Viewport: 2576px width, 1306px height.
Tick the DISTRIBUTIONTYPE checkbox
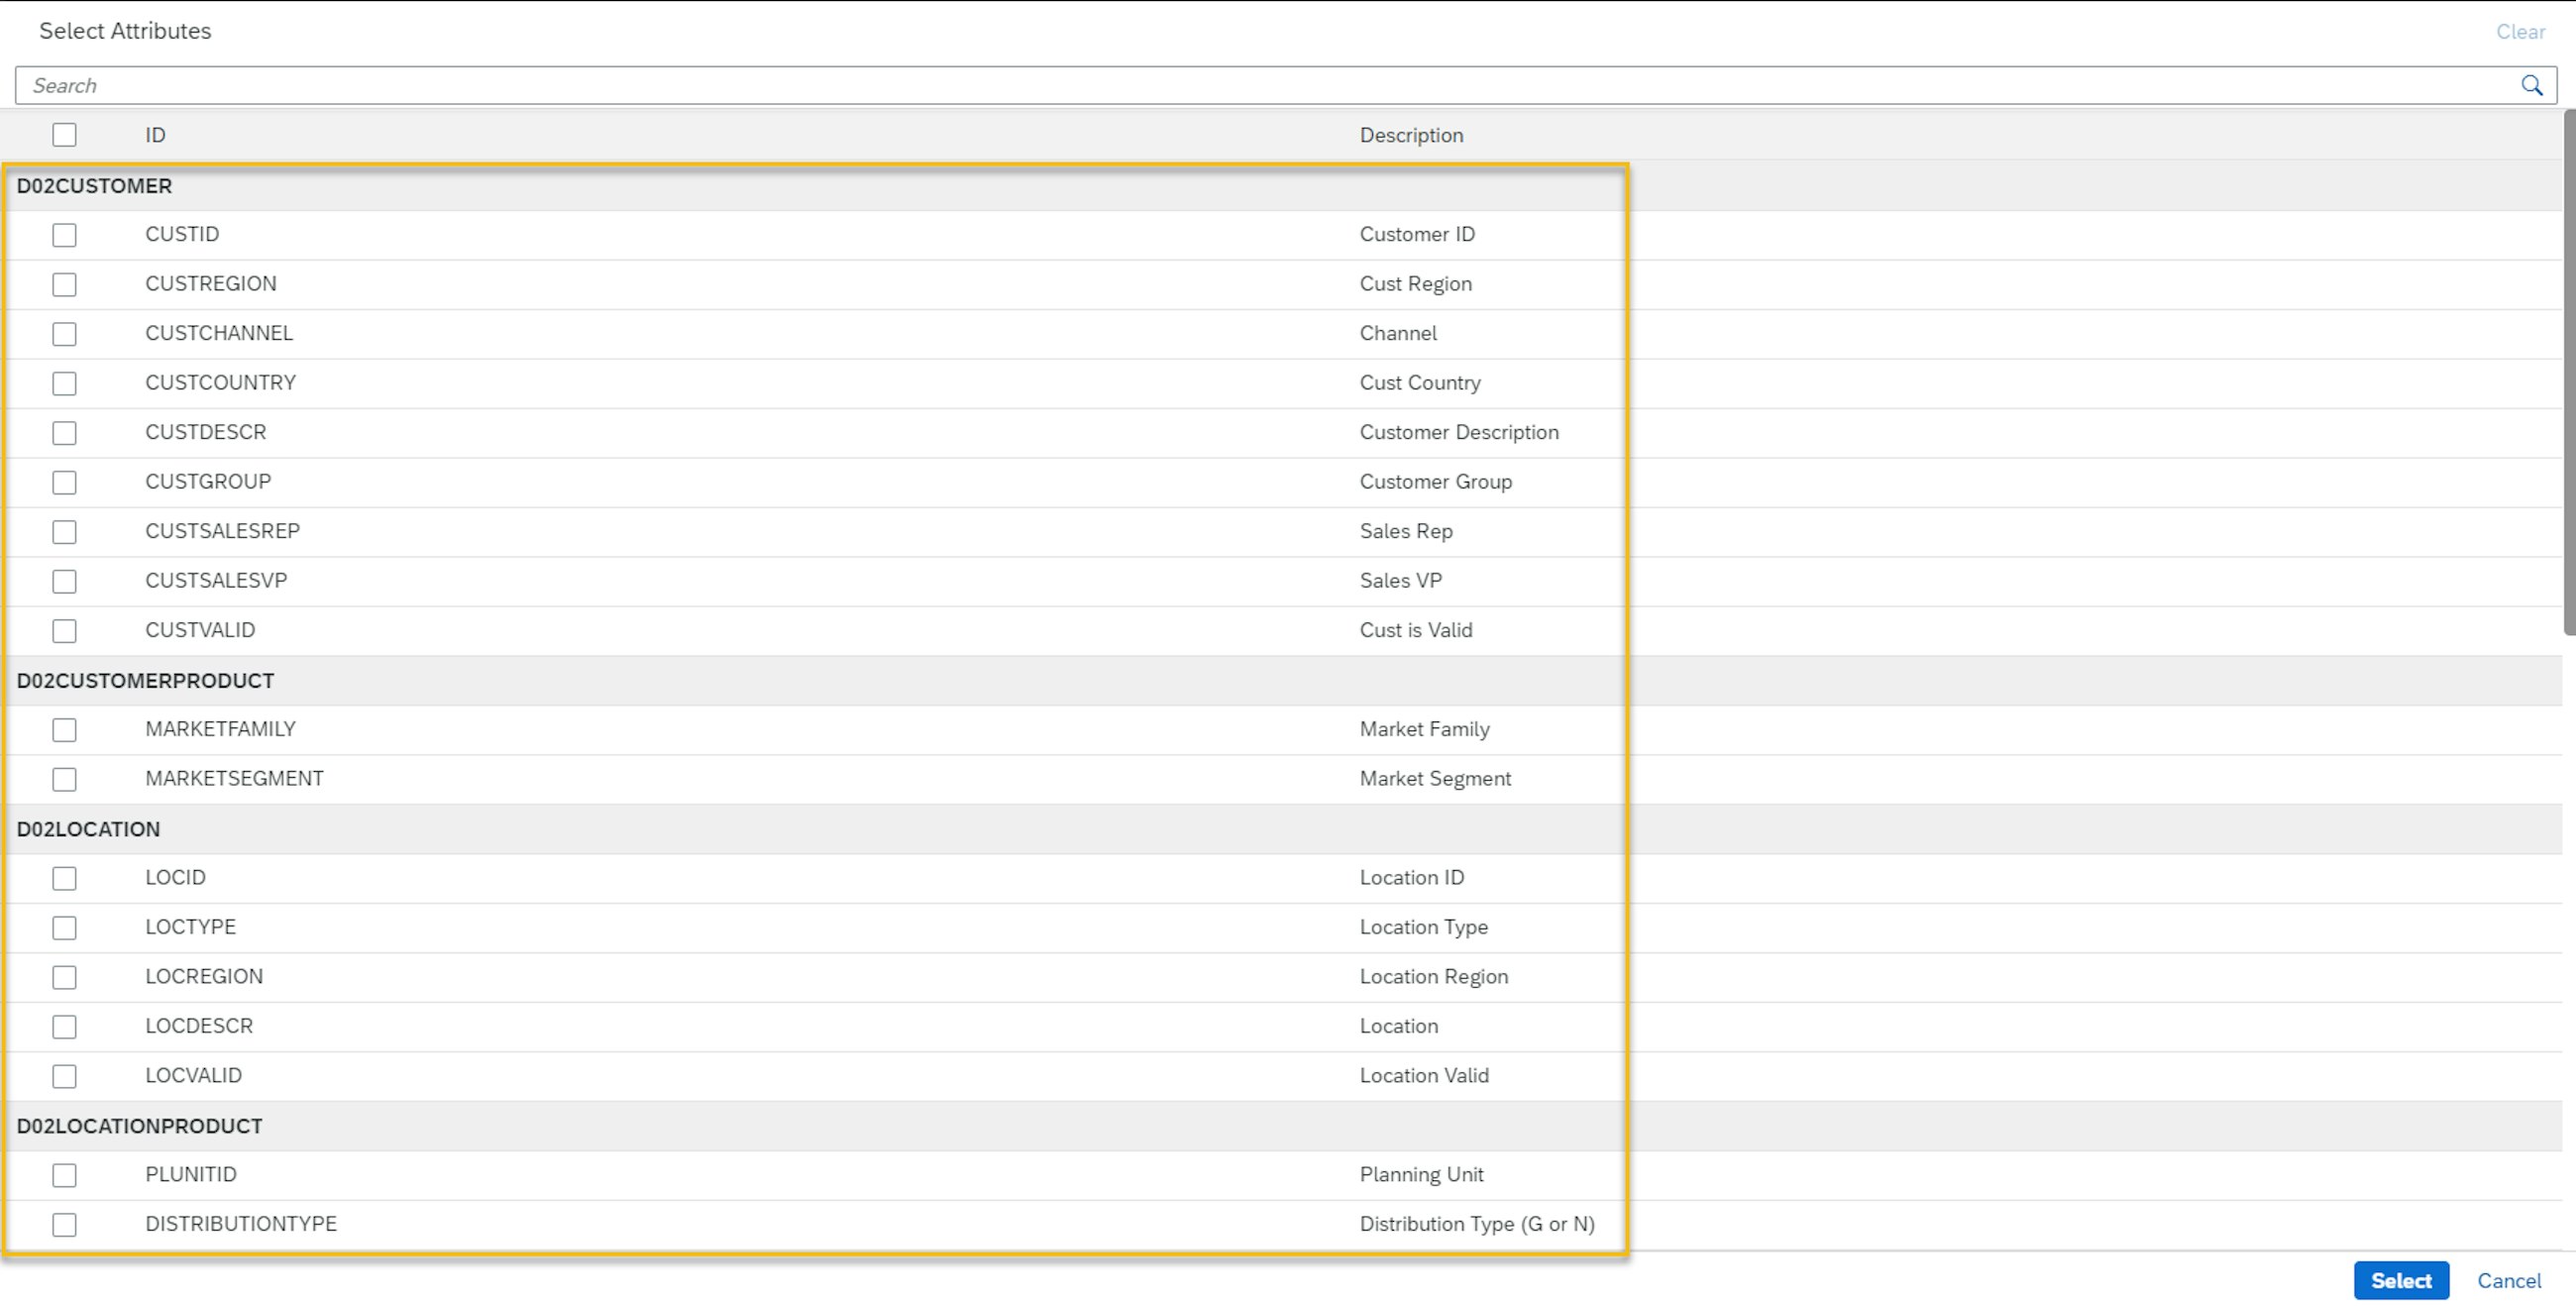pyautogui.click(x=64, y=1224)
